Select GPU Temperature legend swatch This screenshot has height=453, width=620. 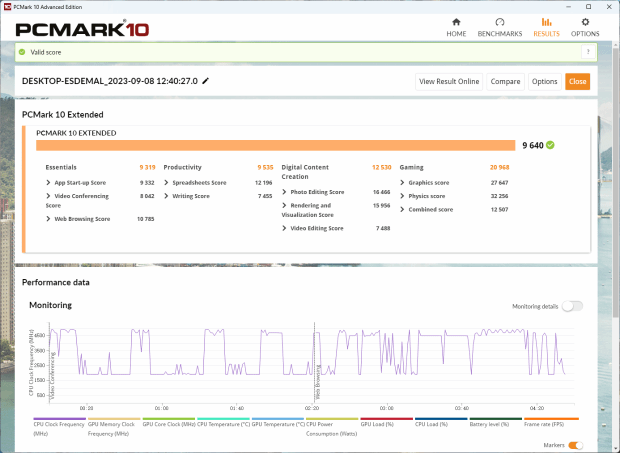click(278, 419)
